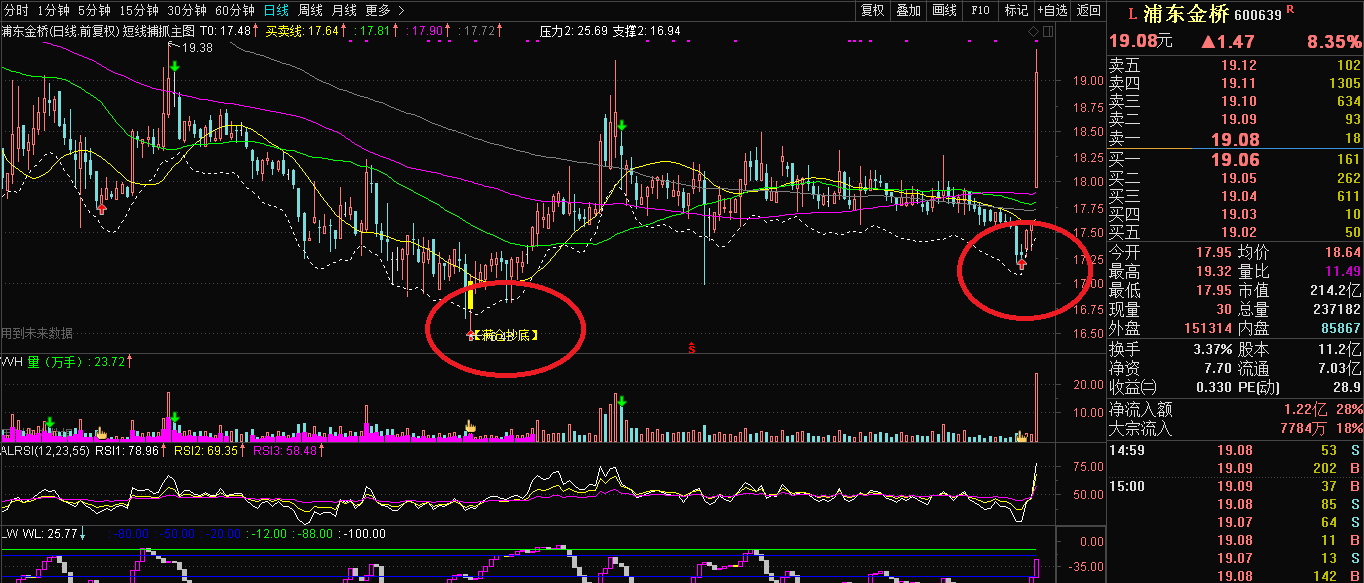The height and width of the screenshot is (583, 1364).
Task: Click the 支撑2: 16.94 label
Action: click(646, 31)
